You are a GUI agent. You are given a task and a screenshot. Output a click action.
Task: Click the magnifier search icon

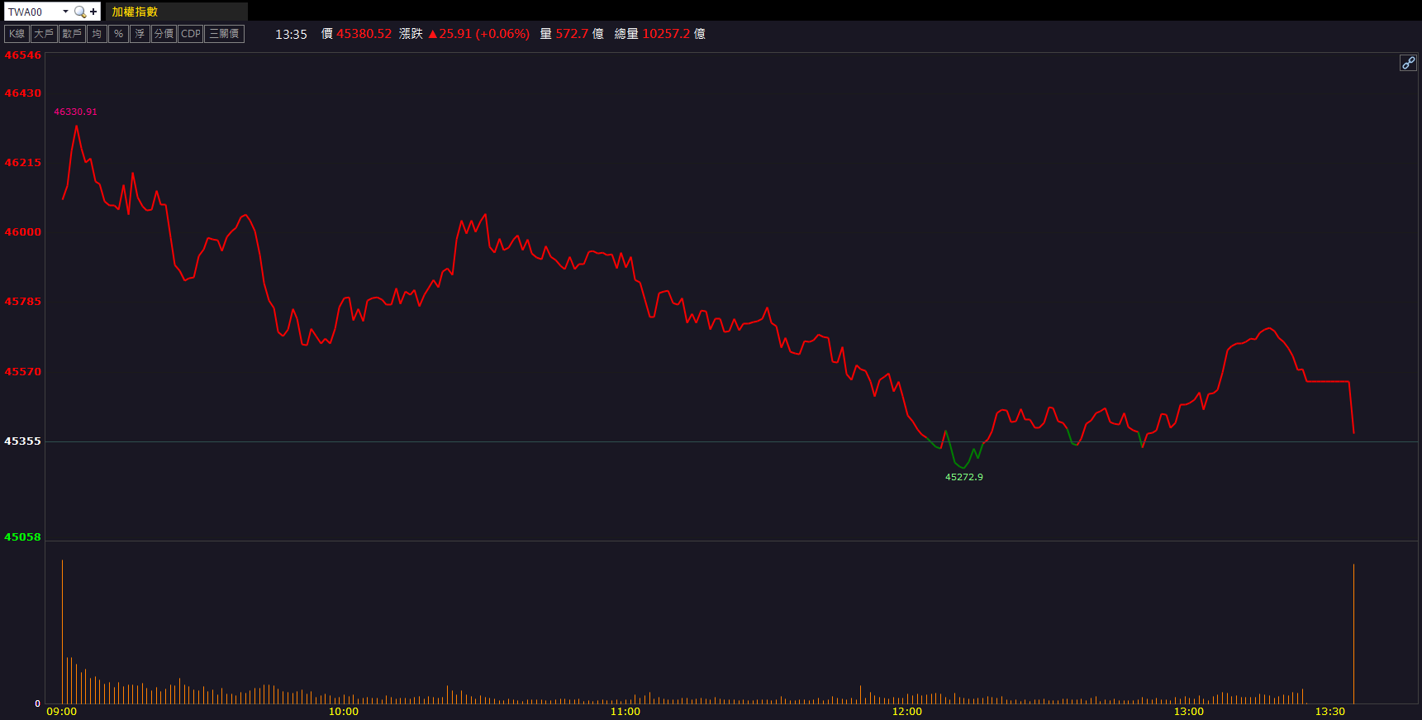tap(80, 12)
